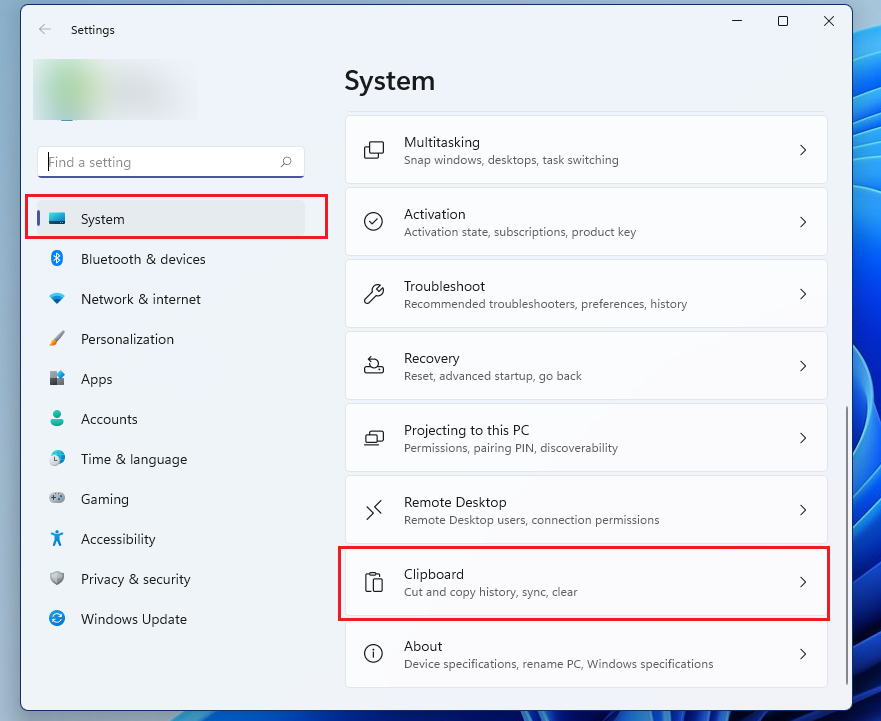Expand the Multitasking settings row chevron
Image resolution: width=881 pixels, height=721 pixels.
pyautogui.click(x=803, y=149)
